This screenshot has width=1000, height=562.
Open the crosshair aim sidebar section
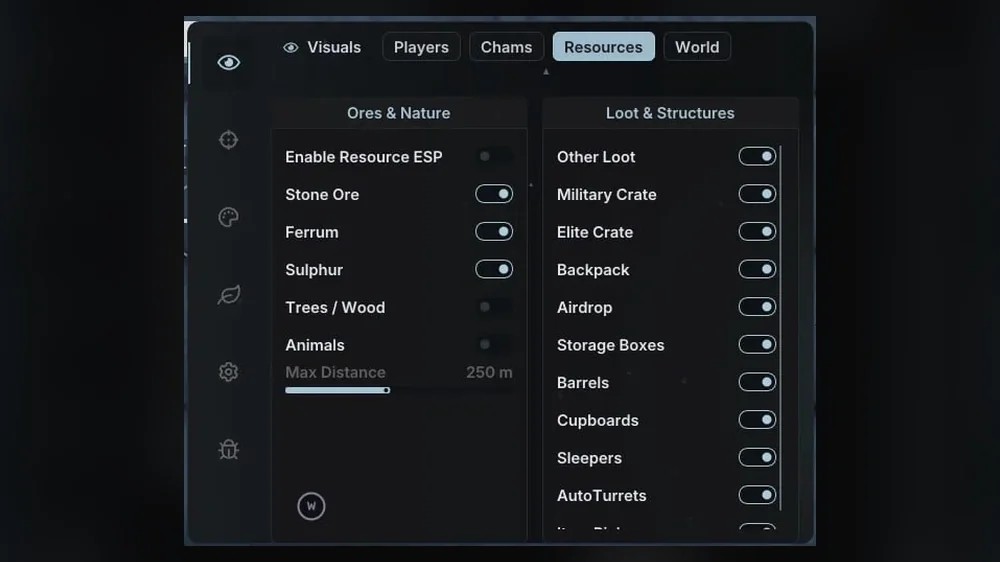tap(228, 140)
